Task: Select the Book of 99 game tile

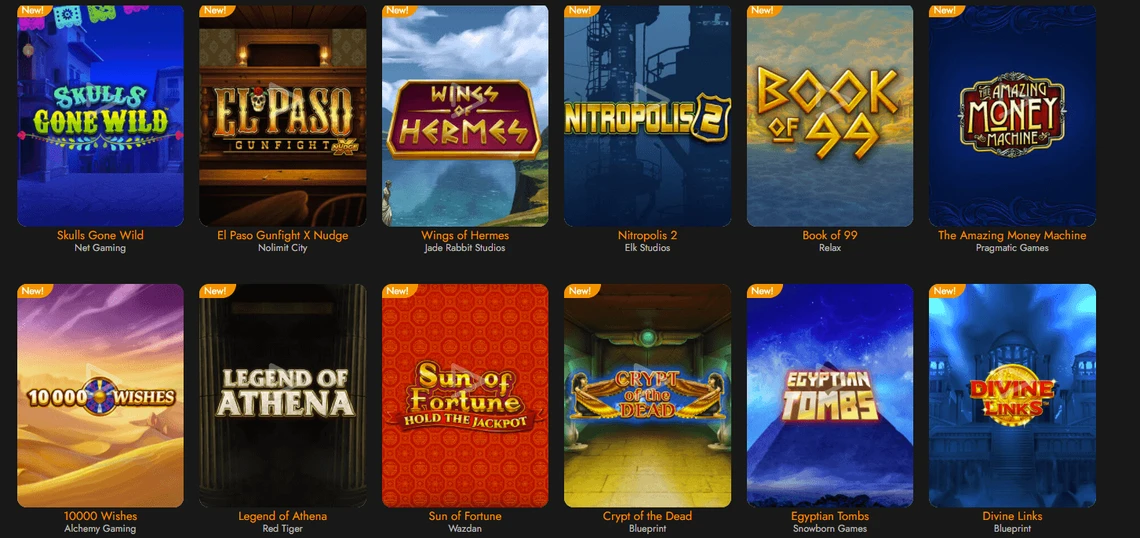Action: click(x=830, y=116)
